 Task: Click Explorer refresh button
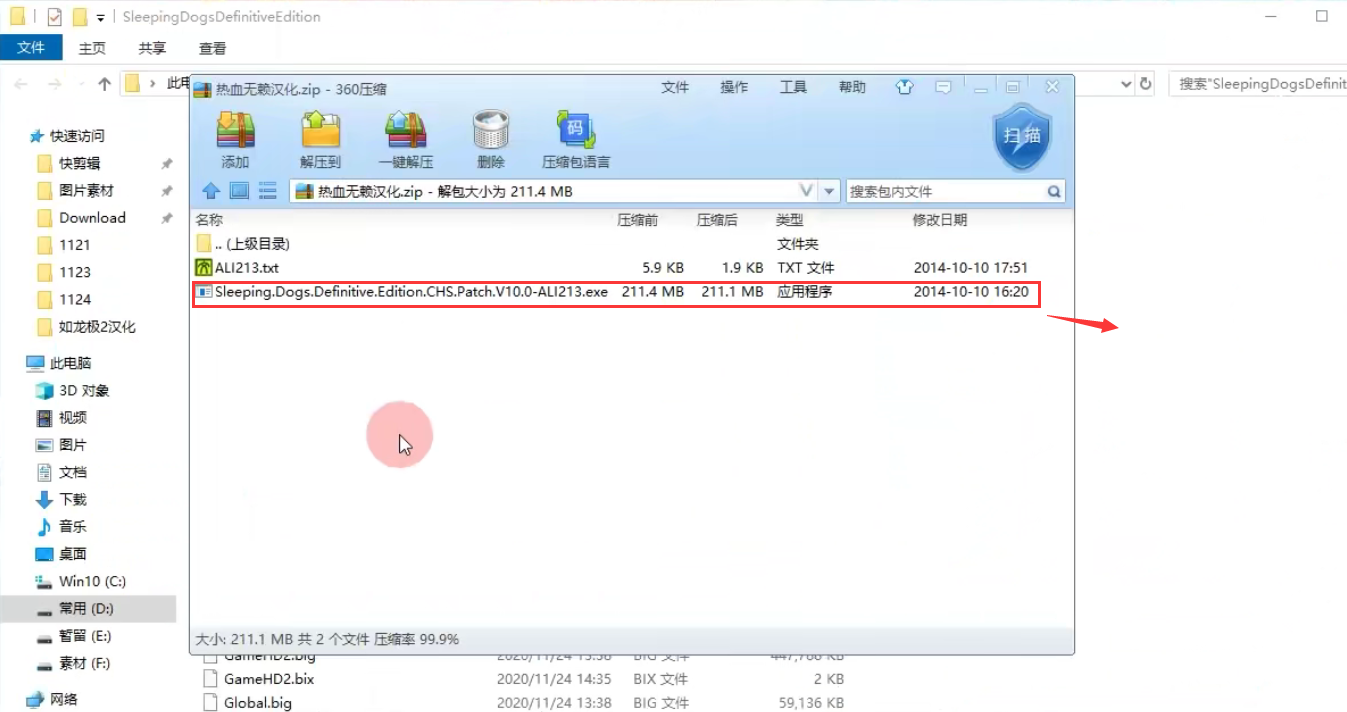point(1146,84)
